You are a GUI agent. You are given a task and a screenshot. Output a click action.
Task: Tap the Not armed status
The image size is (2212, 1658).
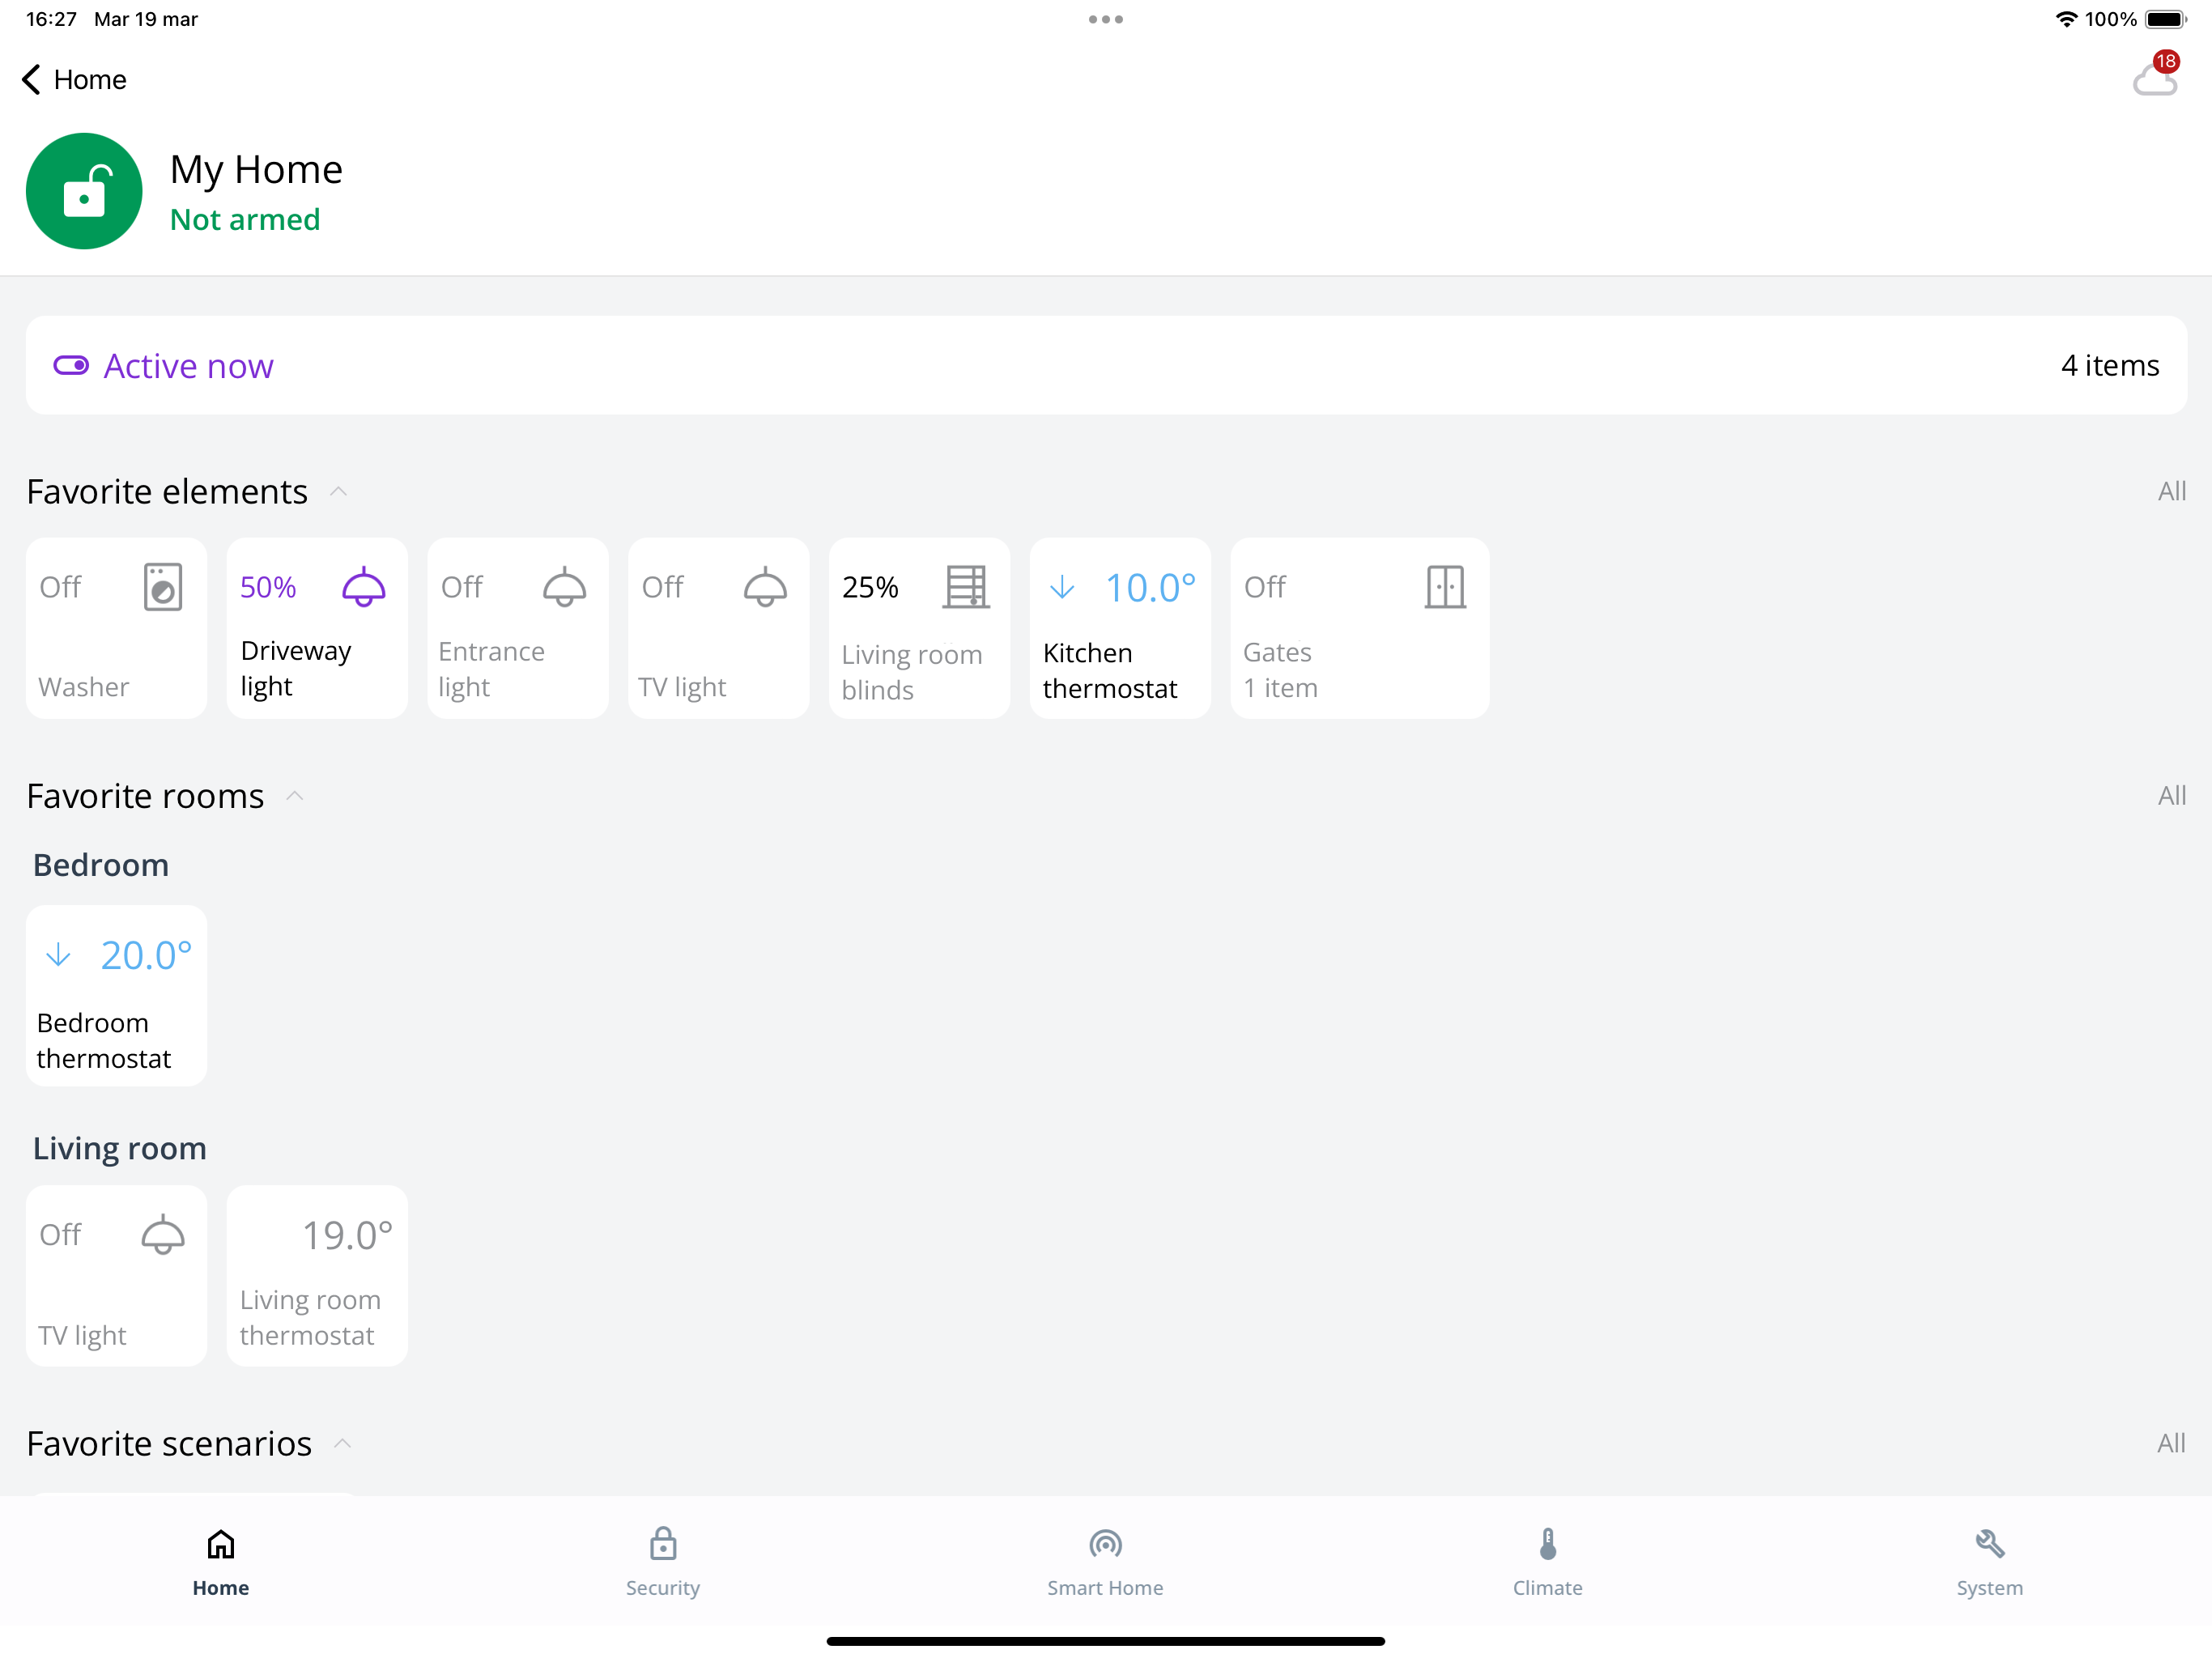(245, 219)
